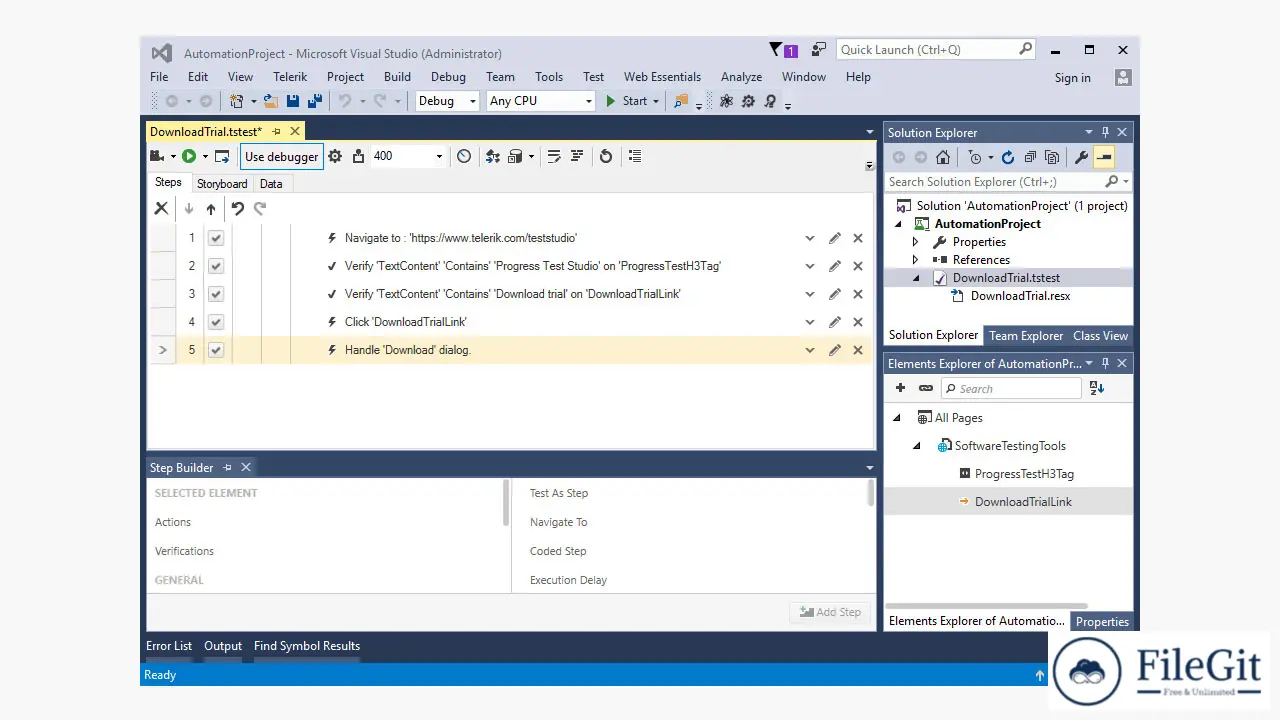Open the Analyze menu
Screen dimensions: 1280x720
[741, 77]
